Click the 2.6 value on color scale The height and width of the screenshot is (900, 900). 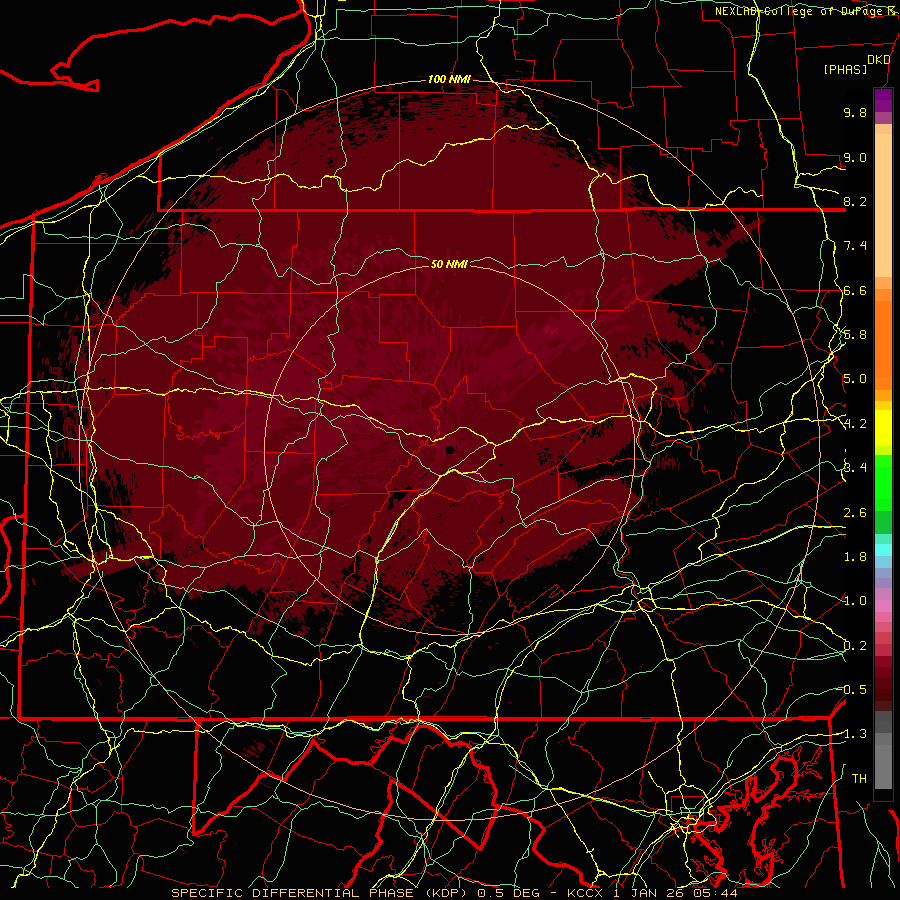pyautogui.click(x=855, y=513)
